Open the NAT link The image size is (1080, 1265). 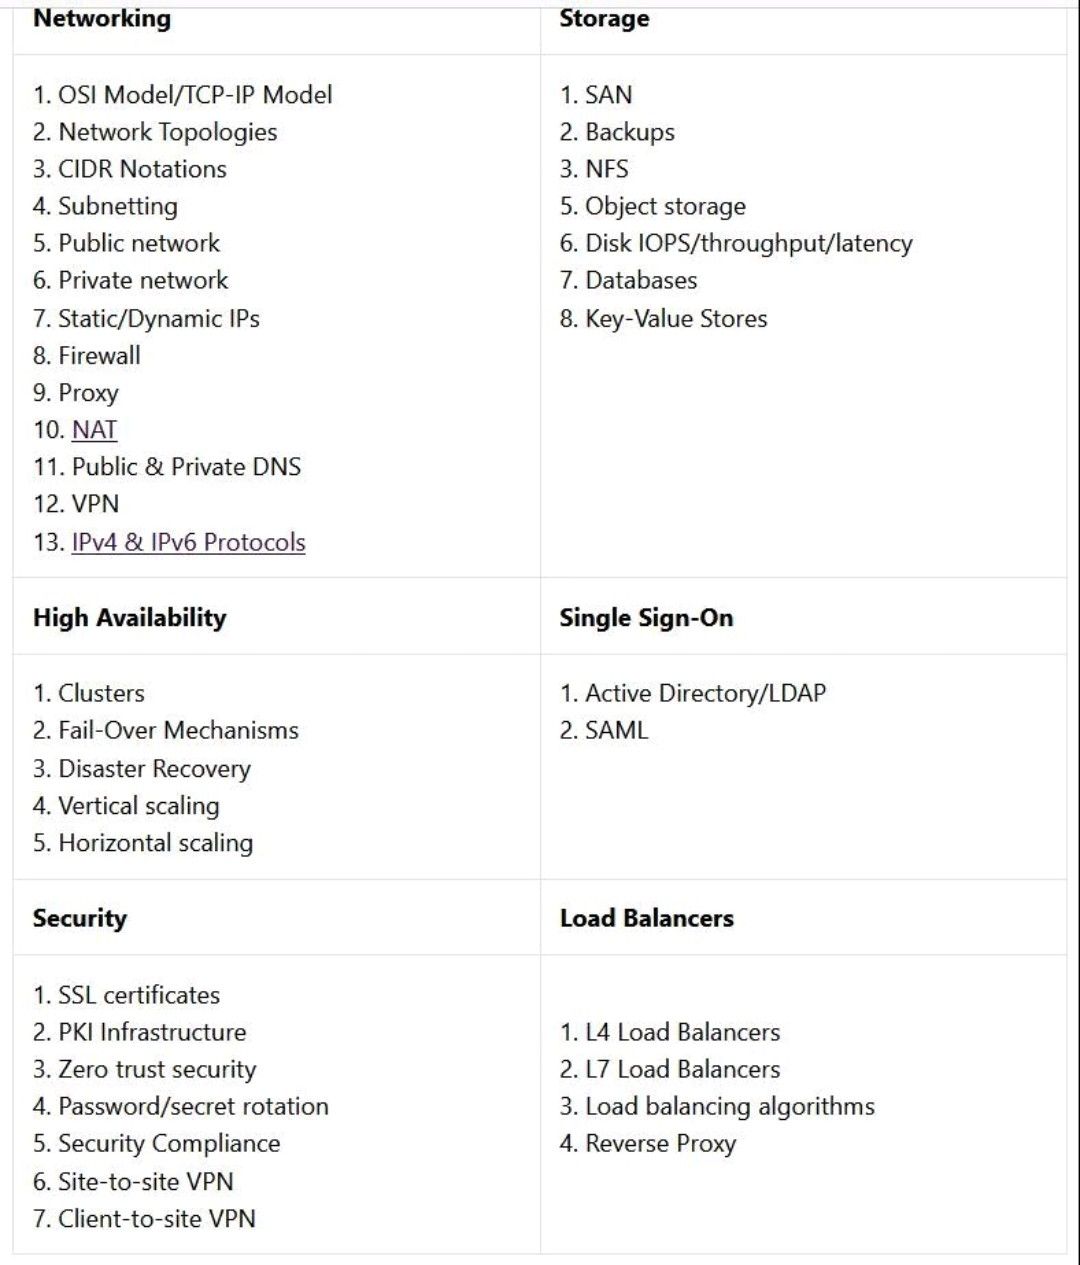click(95, 430)
